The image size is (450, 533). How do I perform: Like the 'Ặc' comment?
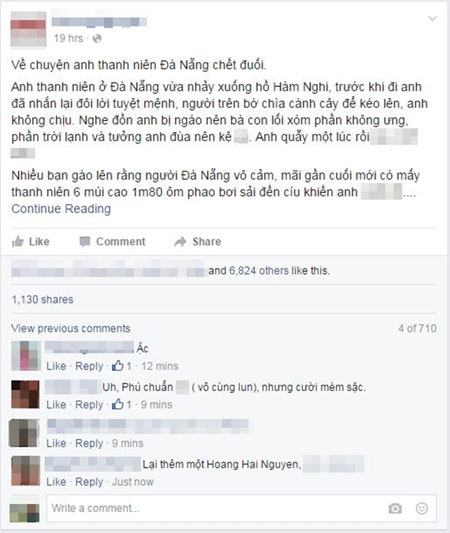point(56,366)
